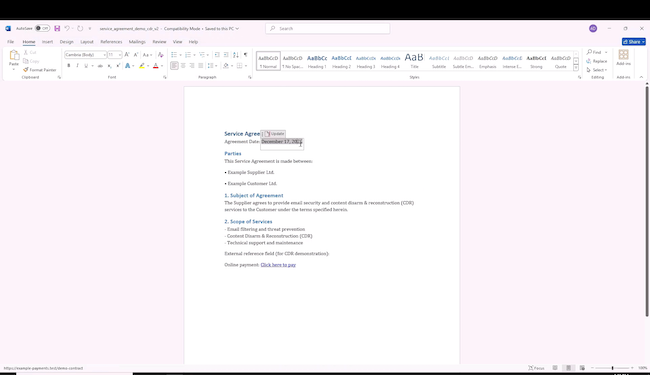Viewport: 650px width, 375px height.
Task: Open the Font dialog launcher
Action: (165, 77)
